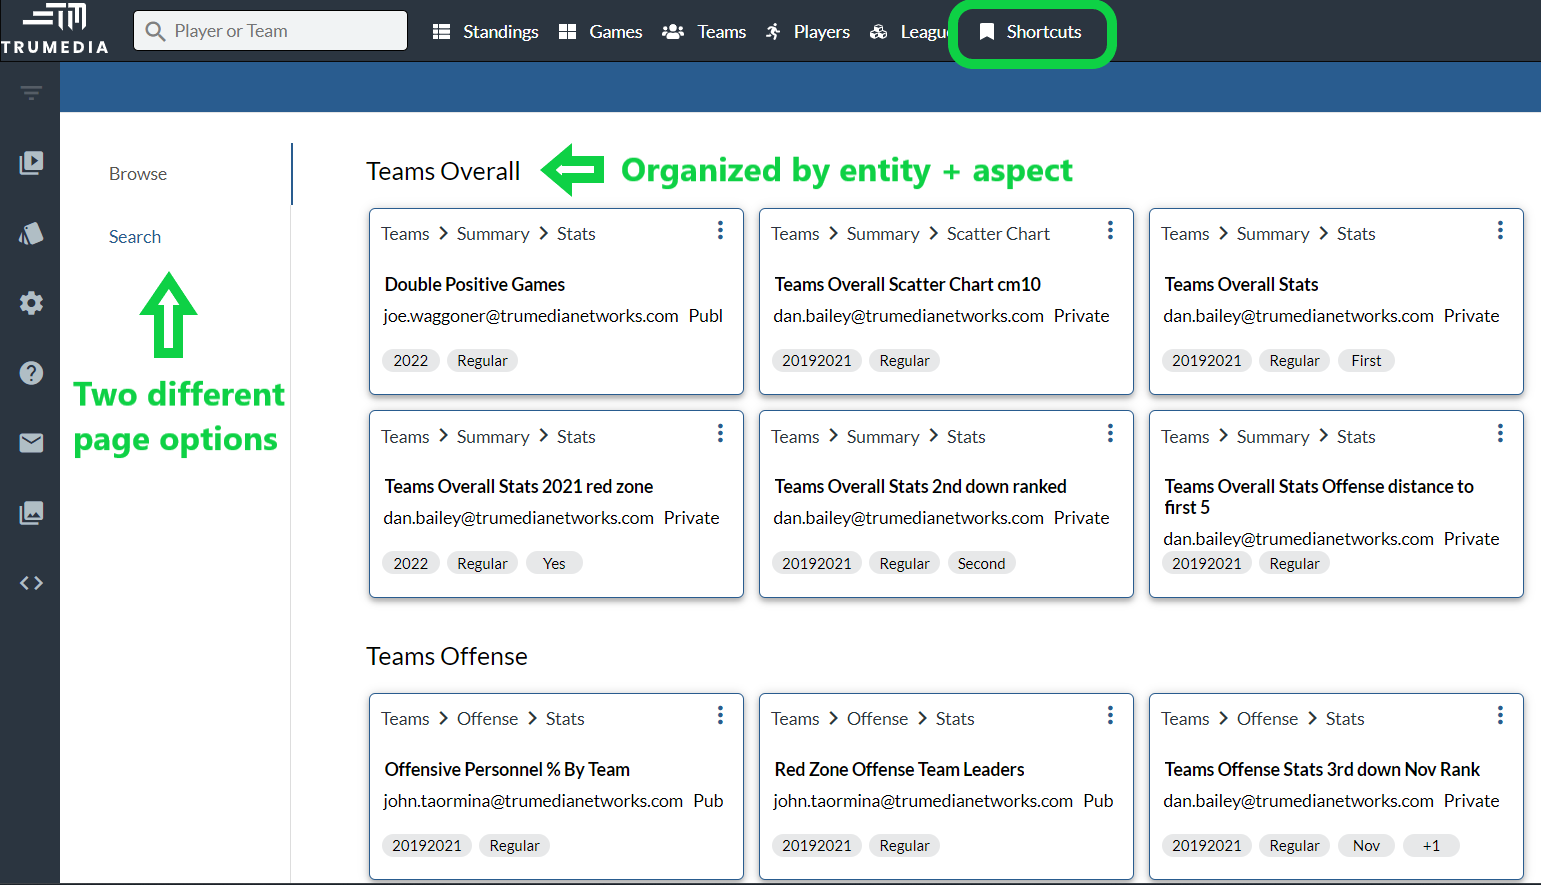Open options menu for Double Positive Games
The width and height of the screenshot is (1541, 885).
pos(720,231)
